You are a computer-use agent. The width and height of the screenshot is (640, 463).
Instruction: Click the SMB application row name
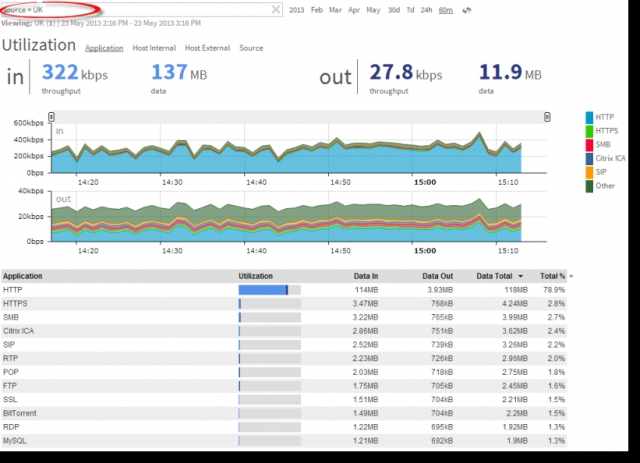[x=11, y=317]
